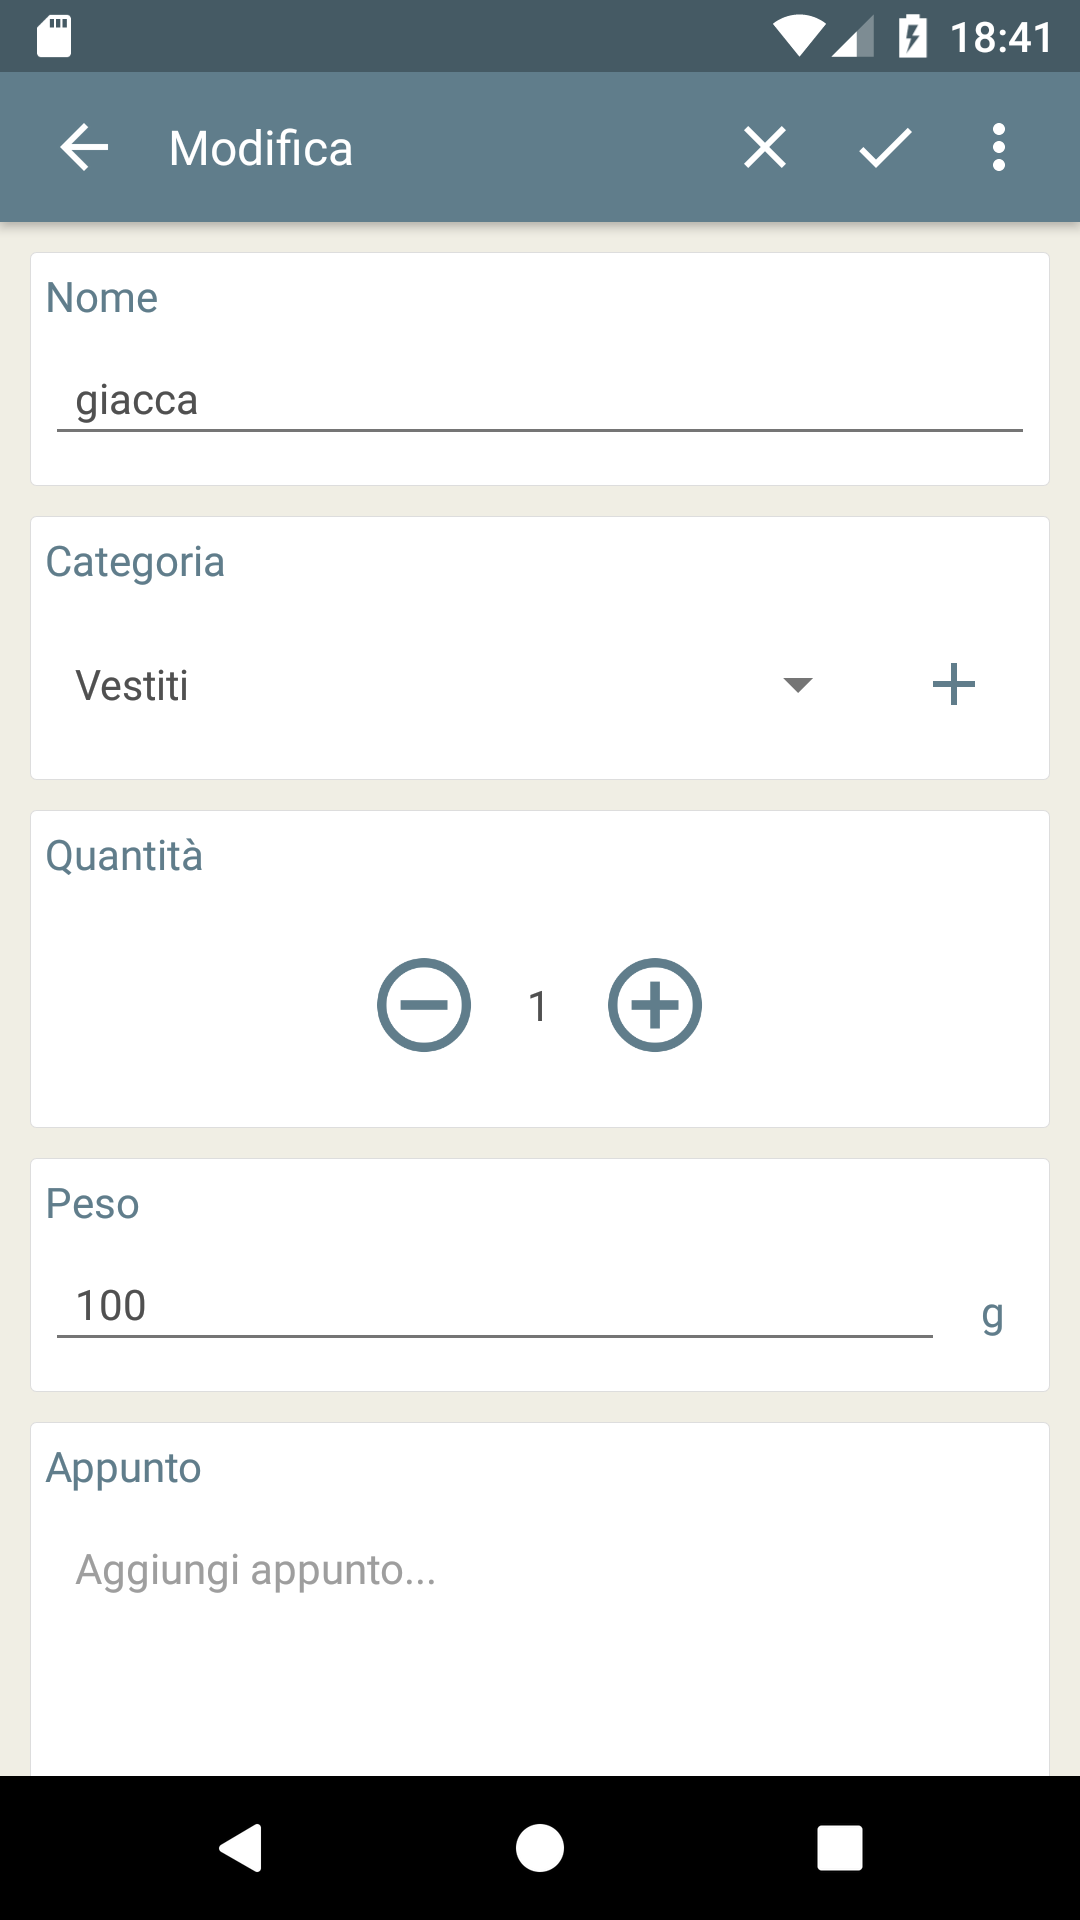Select the Vestiti category spinner

tap(400, 686)
